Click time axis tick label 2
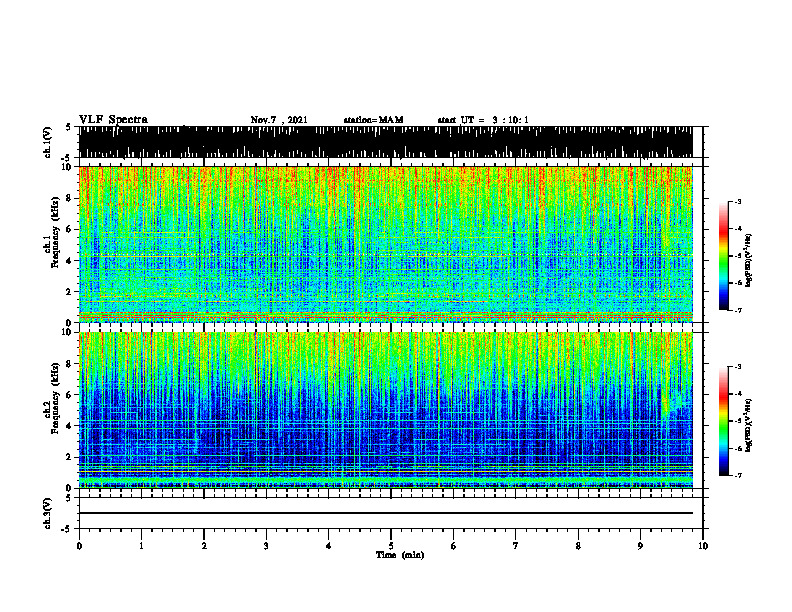The height and width of the screenshot is (612, 792). click(x=204, y=546)
